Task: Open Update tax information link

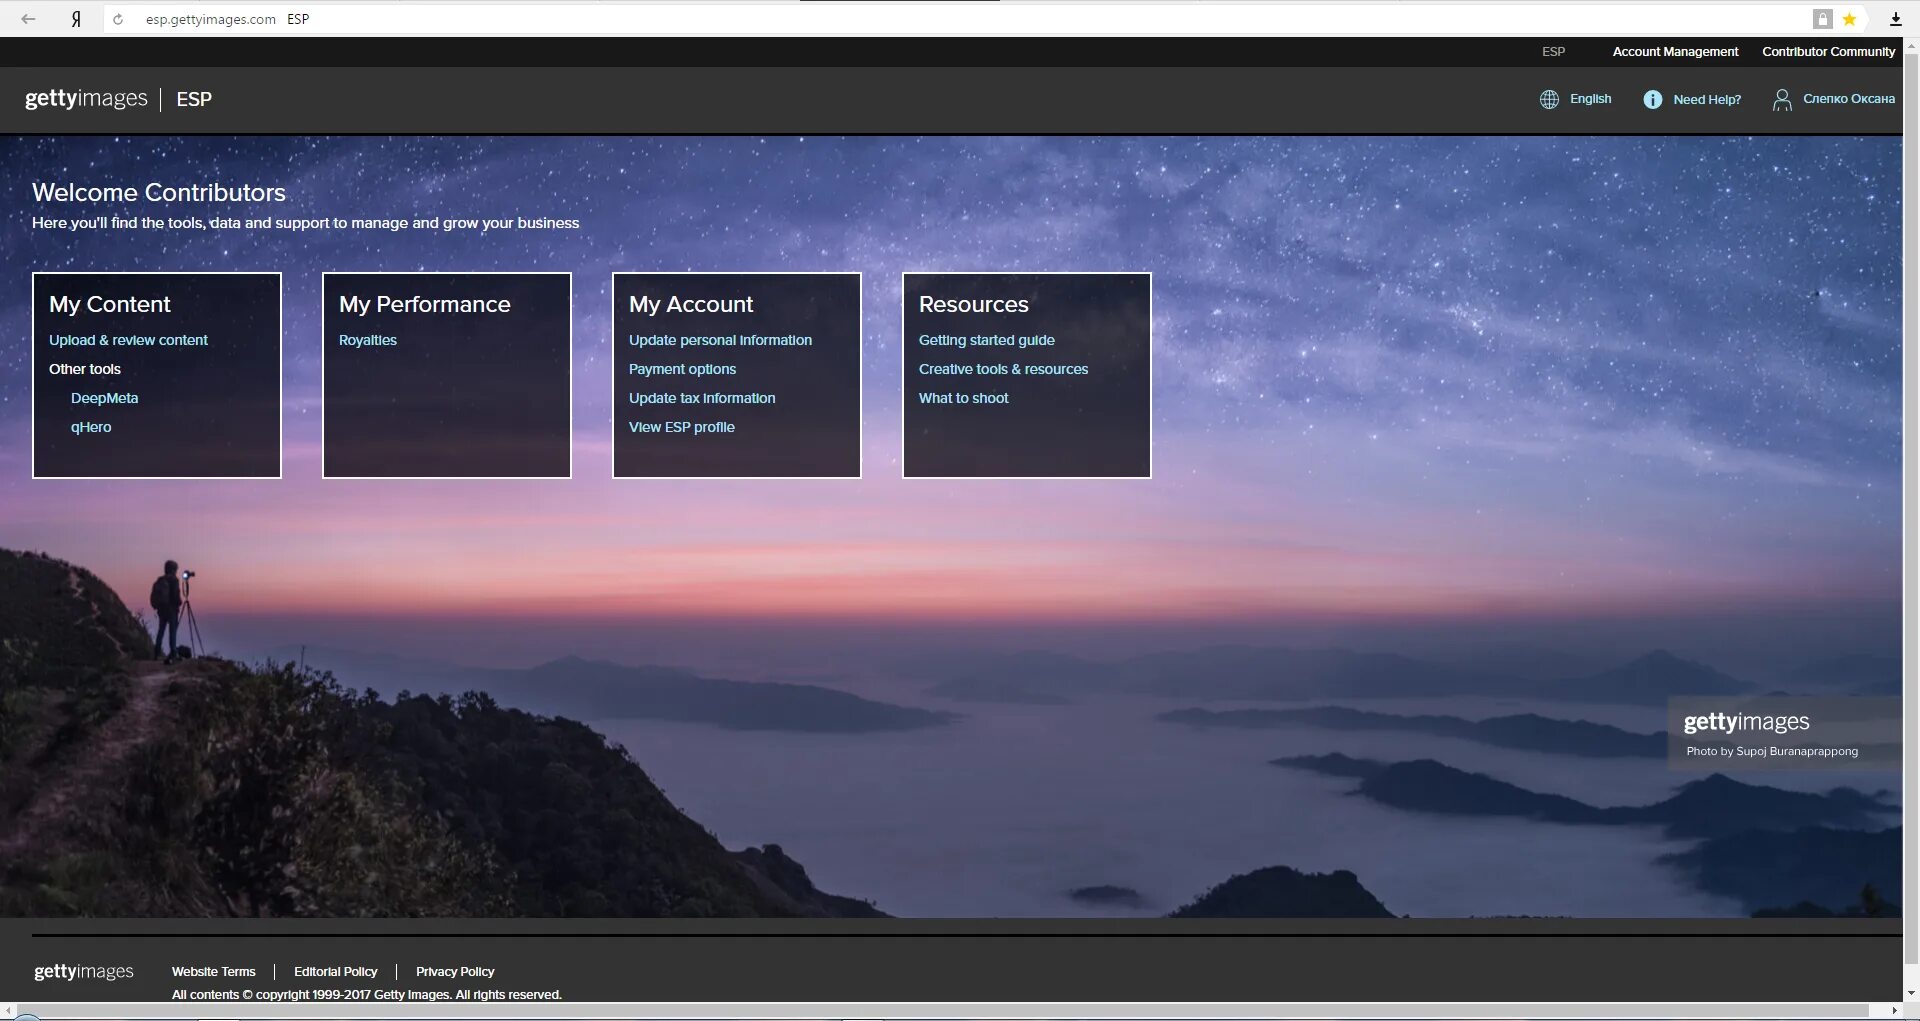Action: (x=702, y=398)
